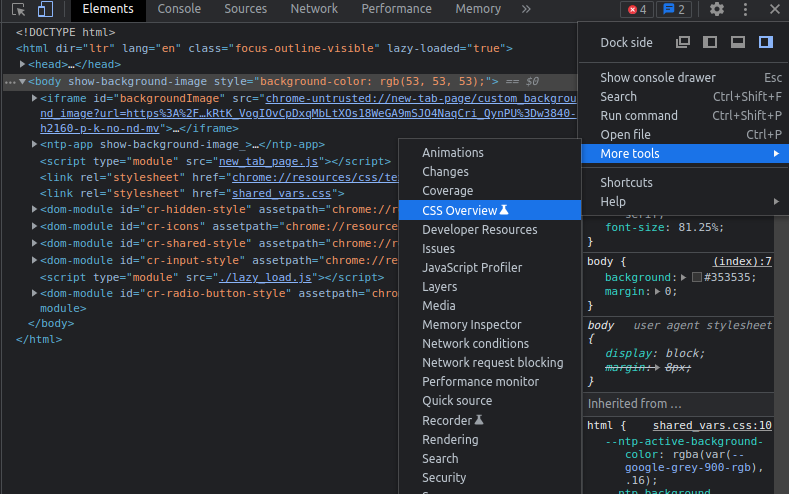Collapse the body element node
This screenshot has width=789, height=494.
22,81
